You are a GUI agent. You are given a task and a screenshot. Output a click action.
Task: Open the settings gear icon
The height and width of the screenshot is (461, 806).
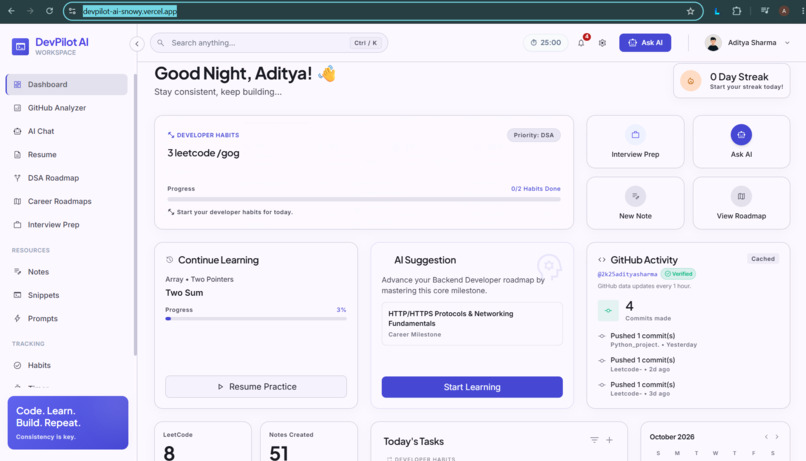pyautogui.click(x=602, y=43)
